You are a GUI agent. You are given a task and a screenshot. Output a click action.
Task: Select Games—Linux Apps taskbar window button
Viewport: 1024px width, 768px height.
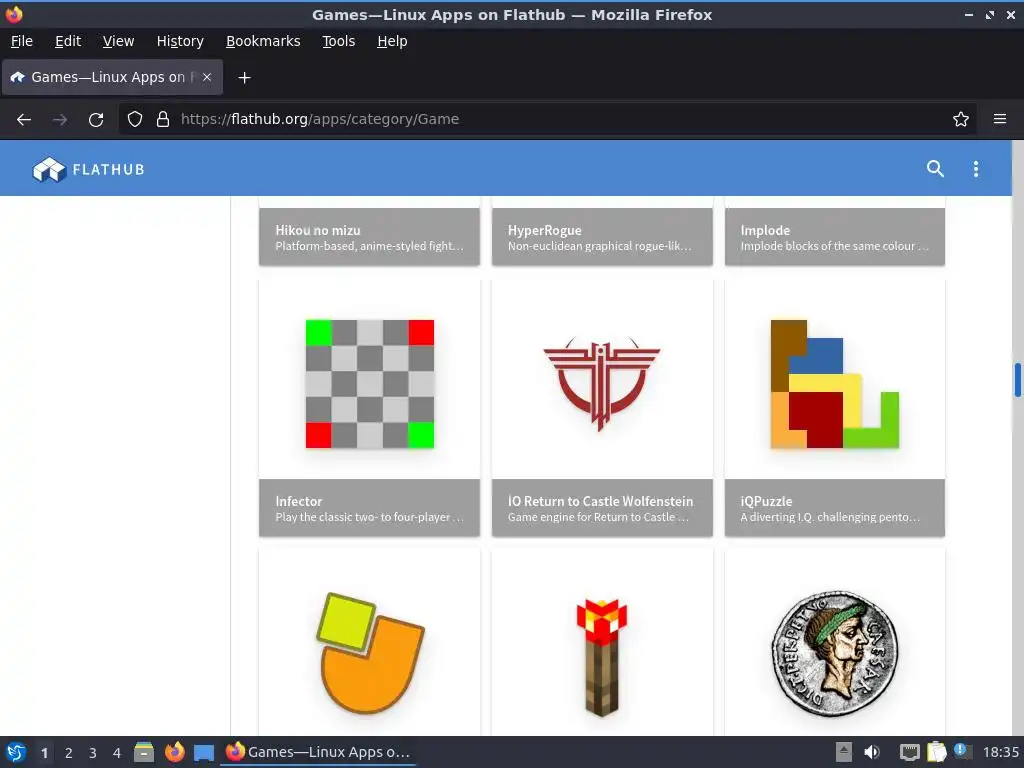pos(318,752)
